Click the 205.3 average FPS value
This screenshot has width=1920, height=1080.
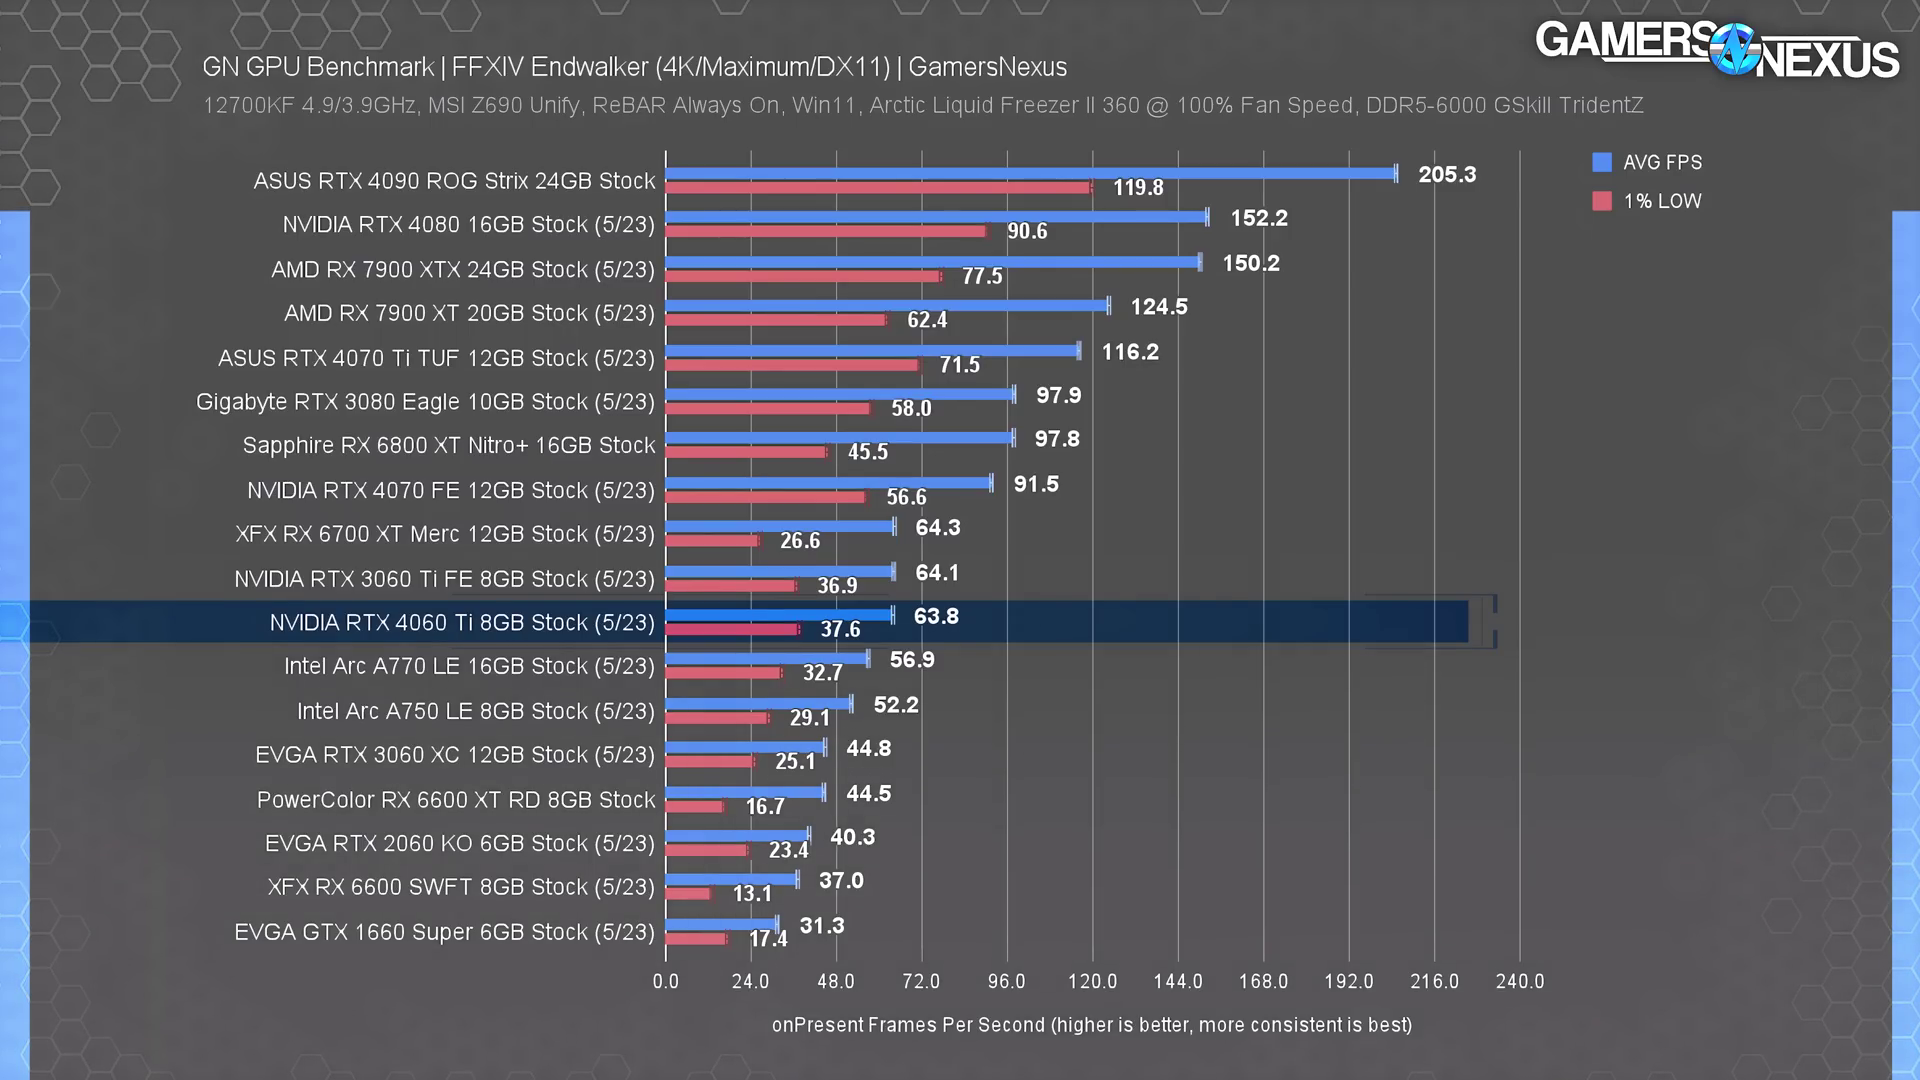pos(1446,175)
